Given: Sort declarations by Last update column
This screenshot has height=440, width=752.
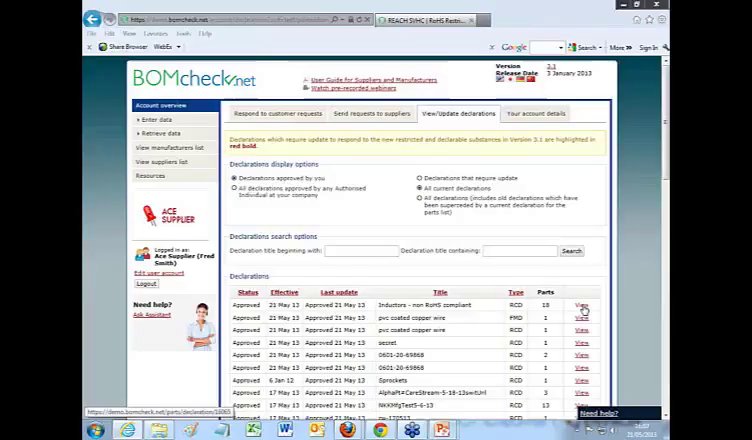Looking at the screenshot, I should 339,292.
